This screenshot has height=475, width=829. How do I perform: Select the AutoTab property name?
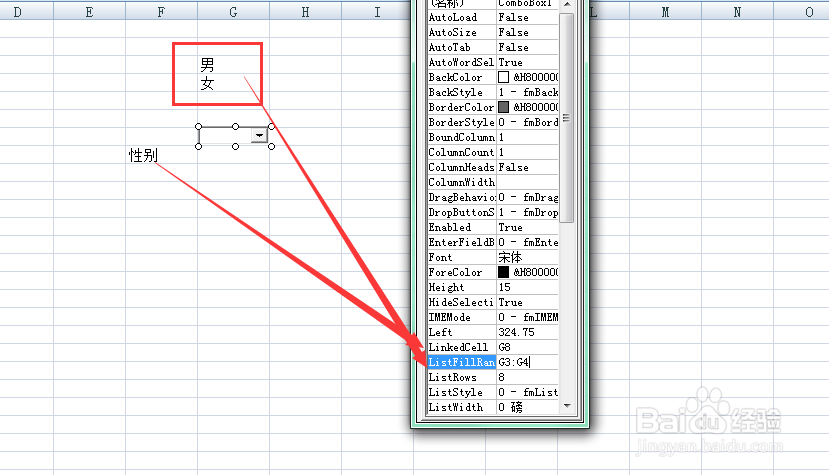coord(462,48)
